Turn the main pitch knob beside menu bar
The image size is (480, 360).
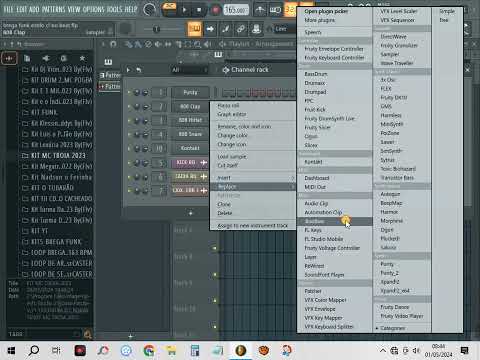[x=150, y=9]
